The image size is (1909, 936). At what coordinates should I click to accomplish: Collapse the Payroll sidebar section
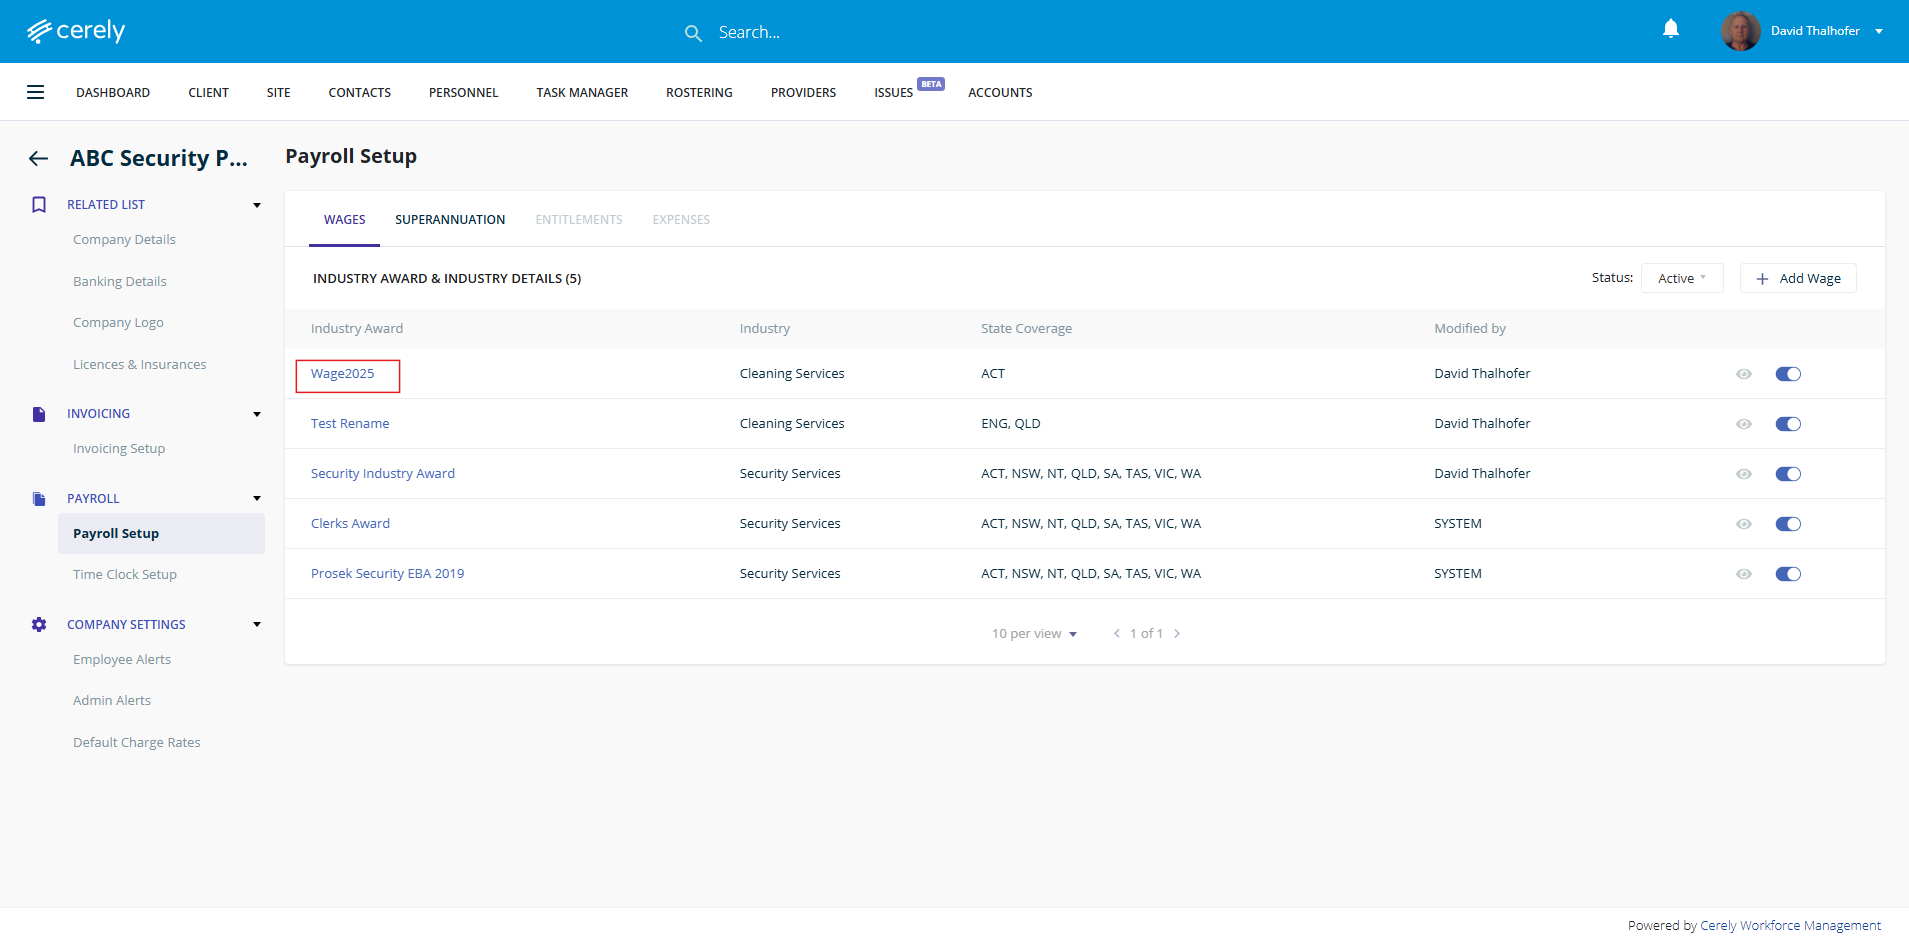pyautogui.click(x=257, y=498)
